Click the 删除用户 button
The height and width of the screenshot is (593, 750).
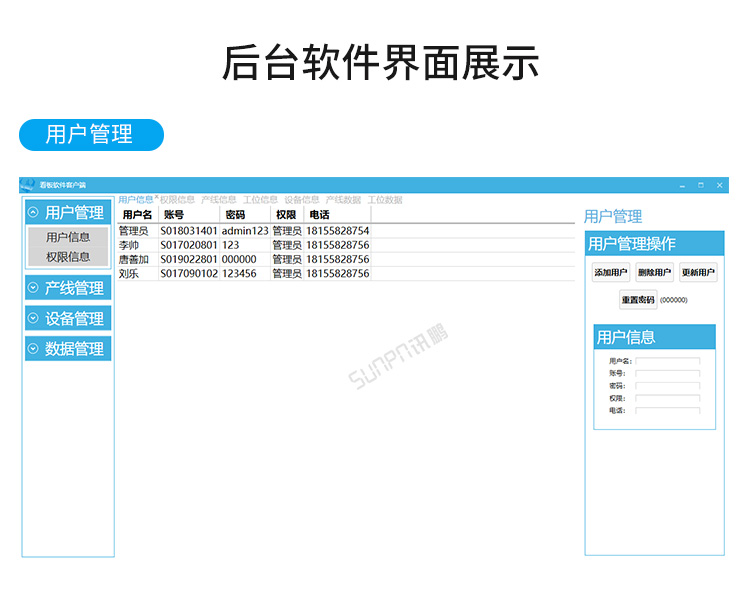click(654, 272)
